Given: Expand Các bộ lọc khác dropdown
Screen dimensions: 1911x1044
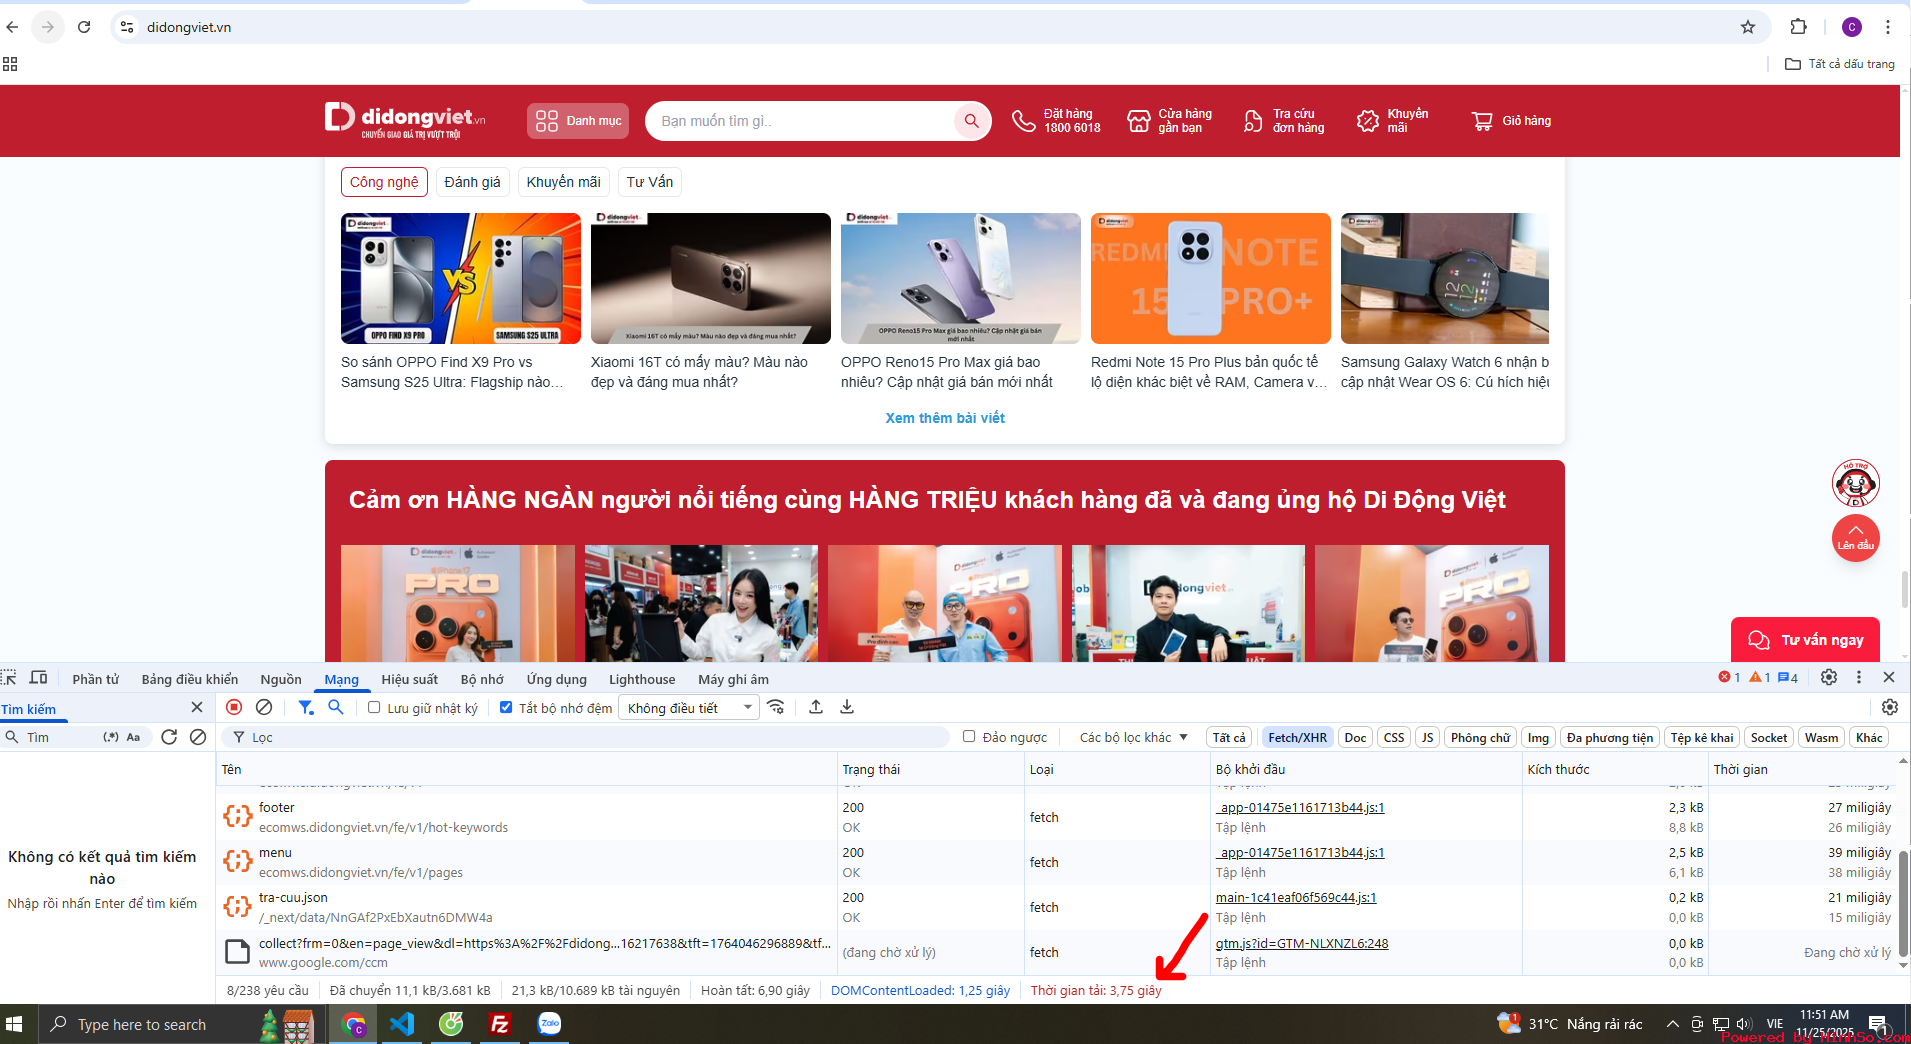Looking at the screenshot, I should [1133, 737].
